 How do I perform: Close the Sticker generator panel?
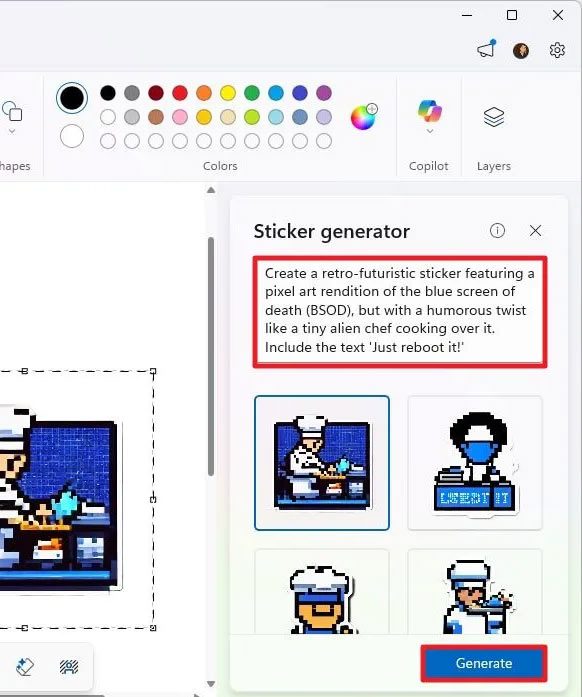pyautogui.click(x=535, y=230)
